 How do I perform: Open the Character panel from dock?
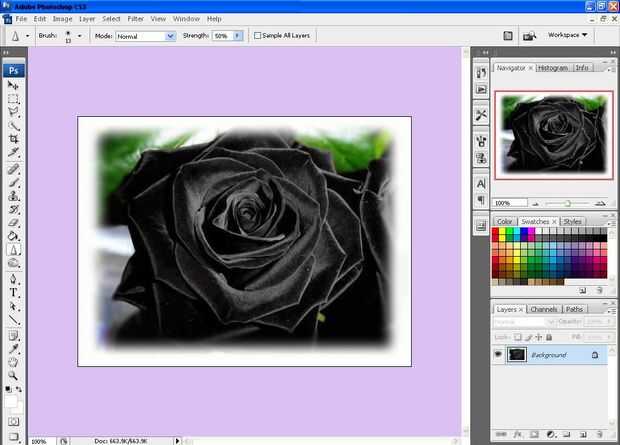point(481,184)
